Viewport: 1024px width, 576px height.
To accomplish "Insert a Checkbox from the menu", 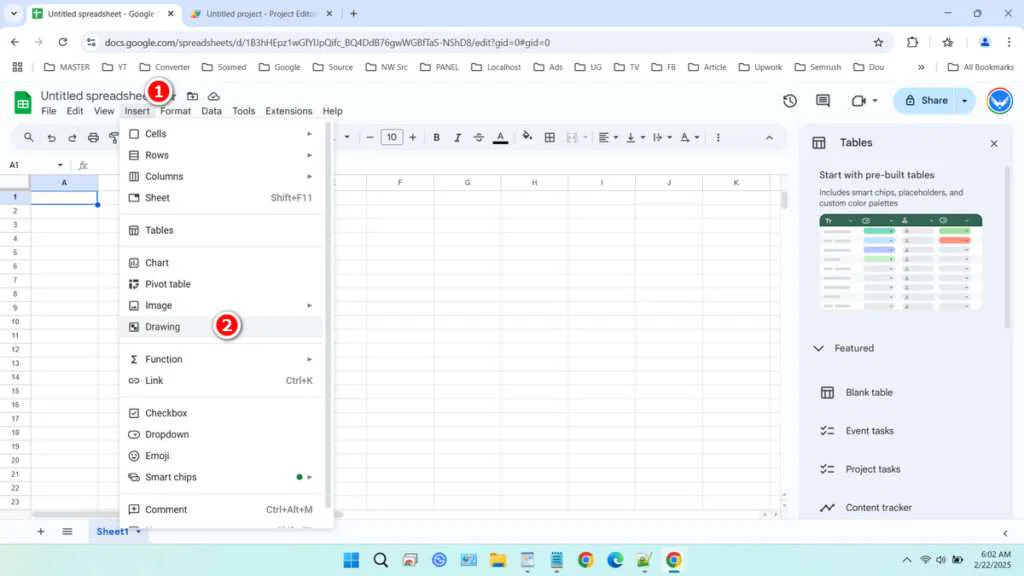I will coord(164,412).
